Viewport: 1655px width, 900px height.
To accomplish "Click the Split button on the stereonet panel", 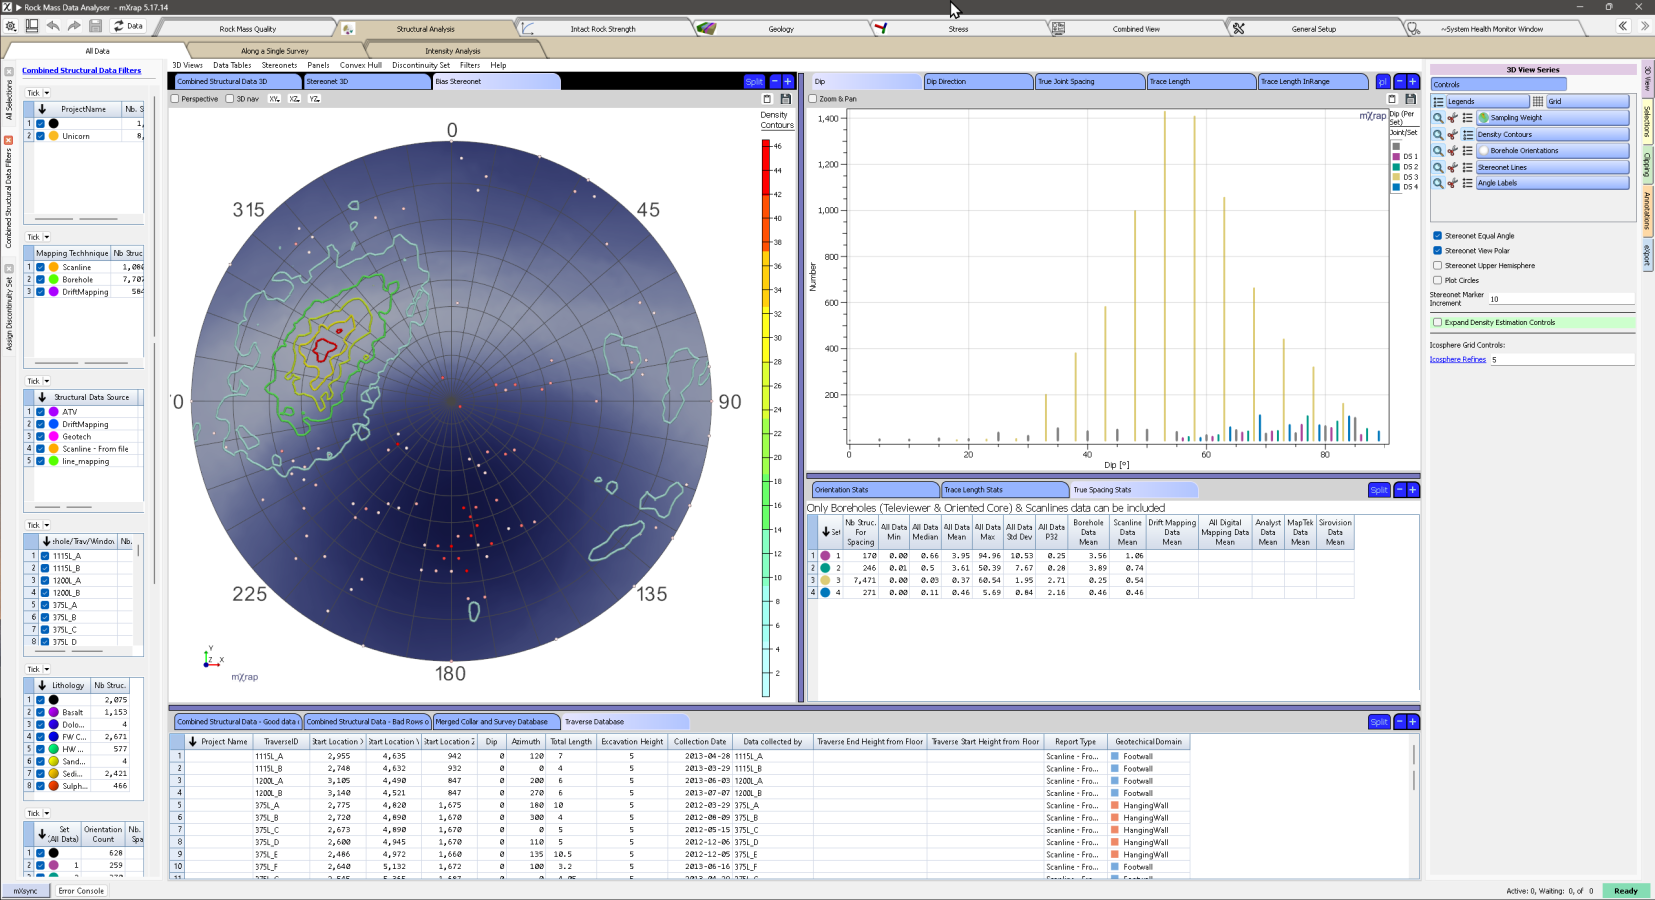I will click(754, 81).
